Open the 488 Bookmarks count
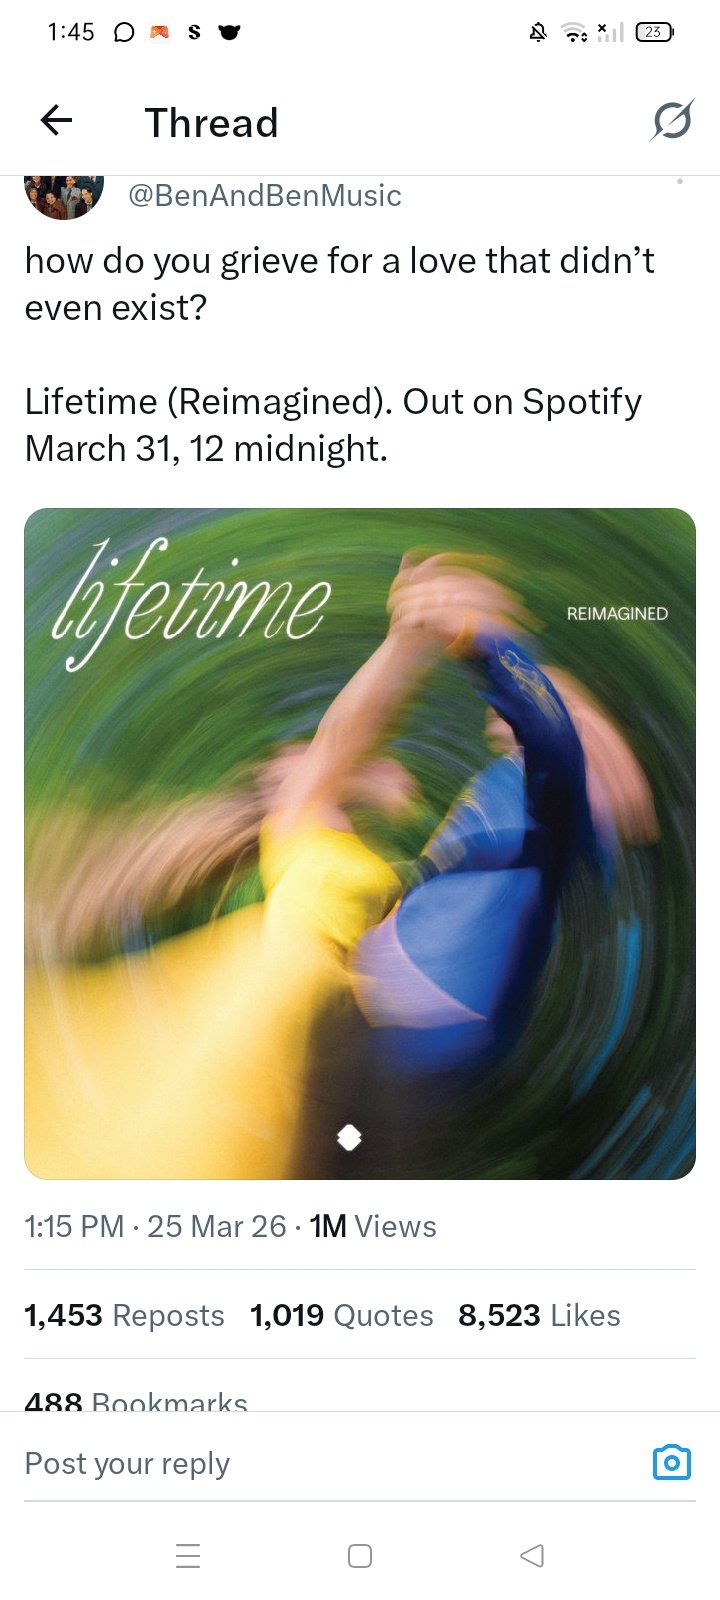Image resolution: width=720 pixels, height=1600 pixels. 136,1399
